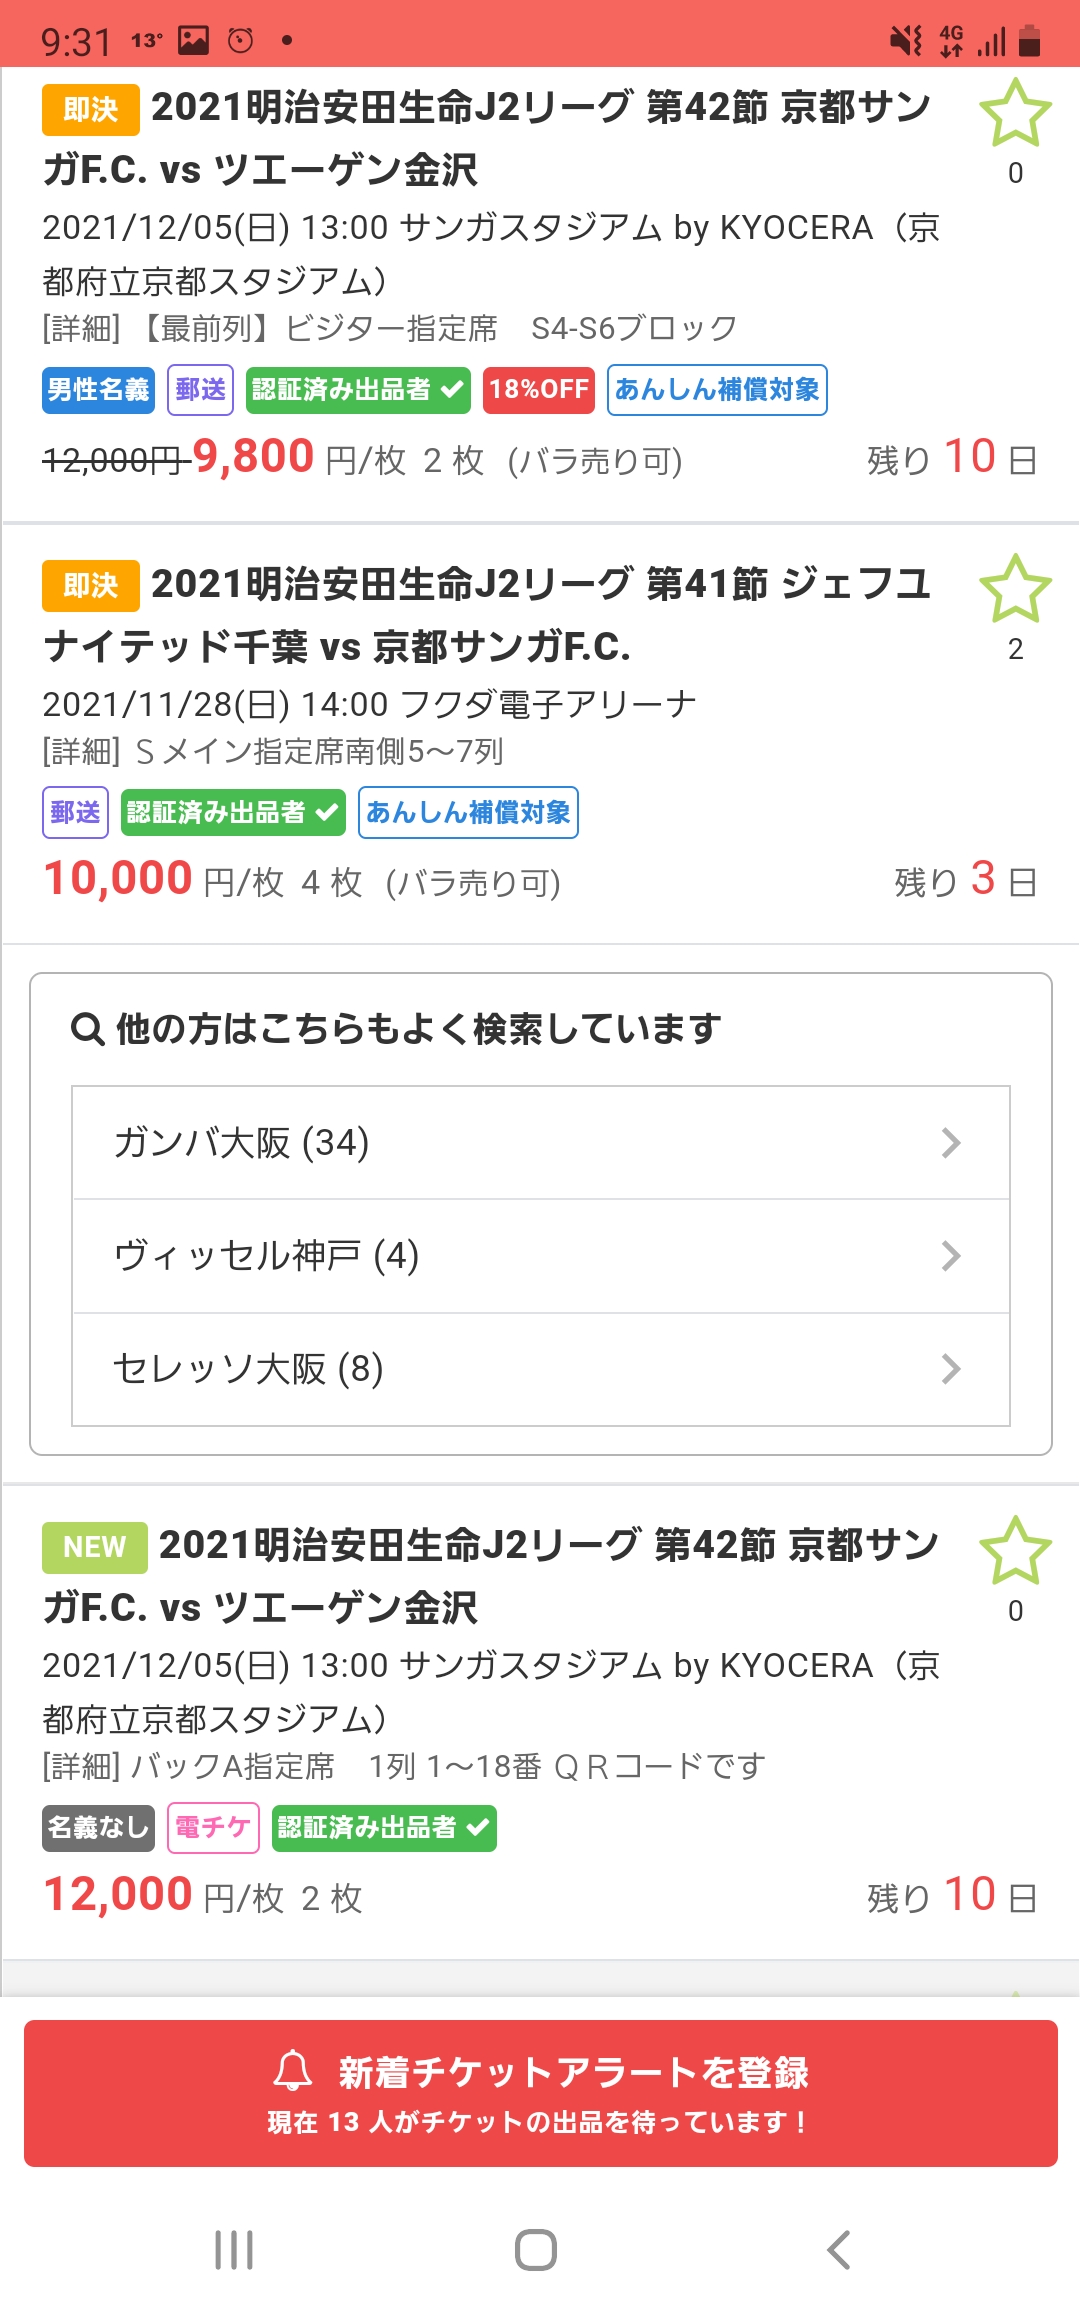Tap the Android back navigation icon
The width and height of the screenshot is (1080, 2316).
[838, 2250]
